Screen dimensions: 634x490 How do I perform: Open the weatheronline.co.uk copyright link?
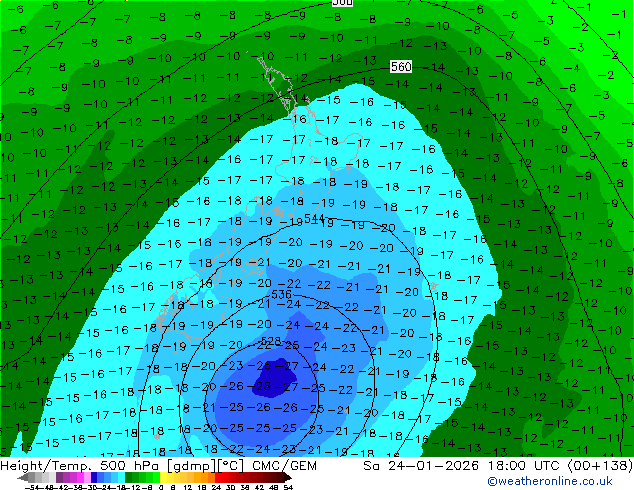point(550,481)
